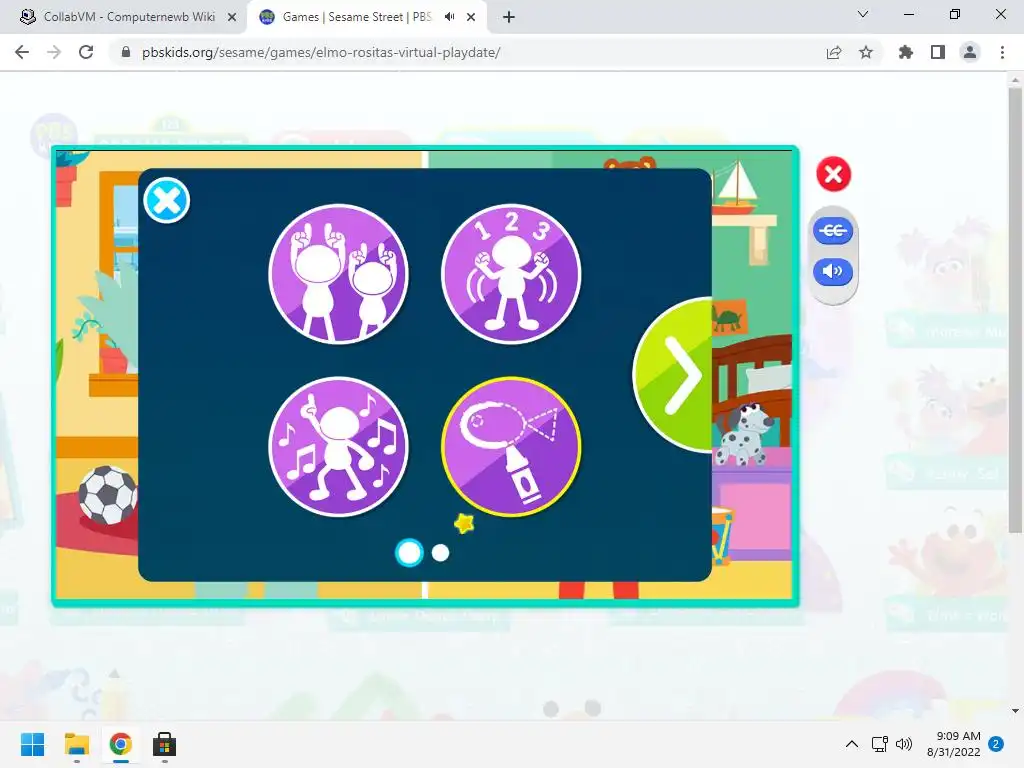Switch to second page indicator dot
This screenshot has width=1024, height=768.
pyautogui.click(x=441, y=552)
